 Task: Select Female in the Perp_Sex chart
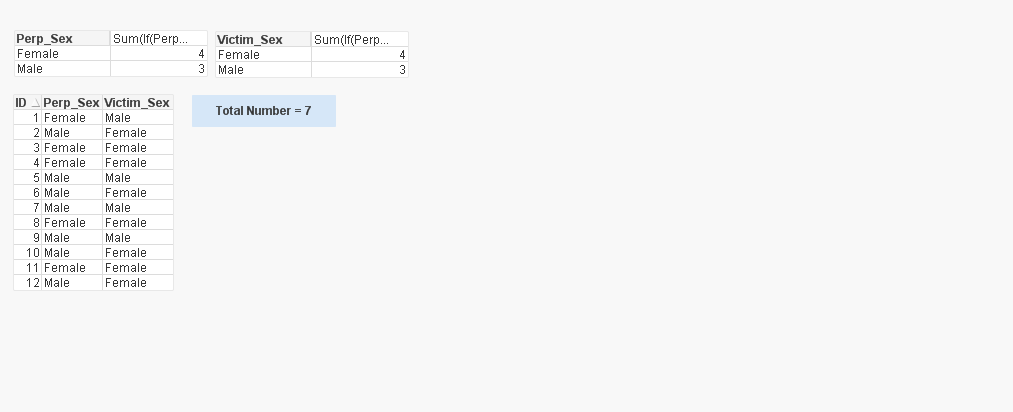(x=39, y=54)
